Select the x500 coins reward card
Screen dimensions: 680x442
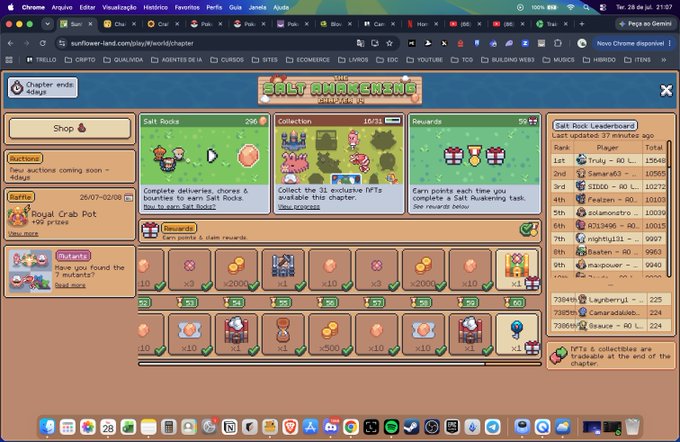tap(330, 334)
